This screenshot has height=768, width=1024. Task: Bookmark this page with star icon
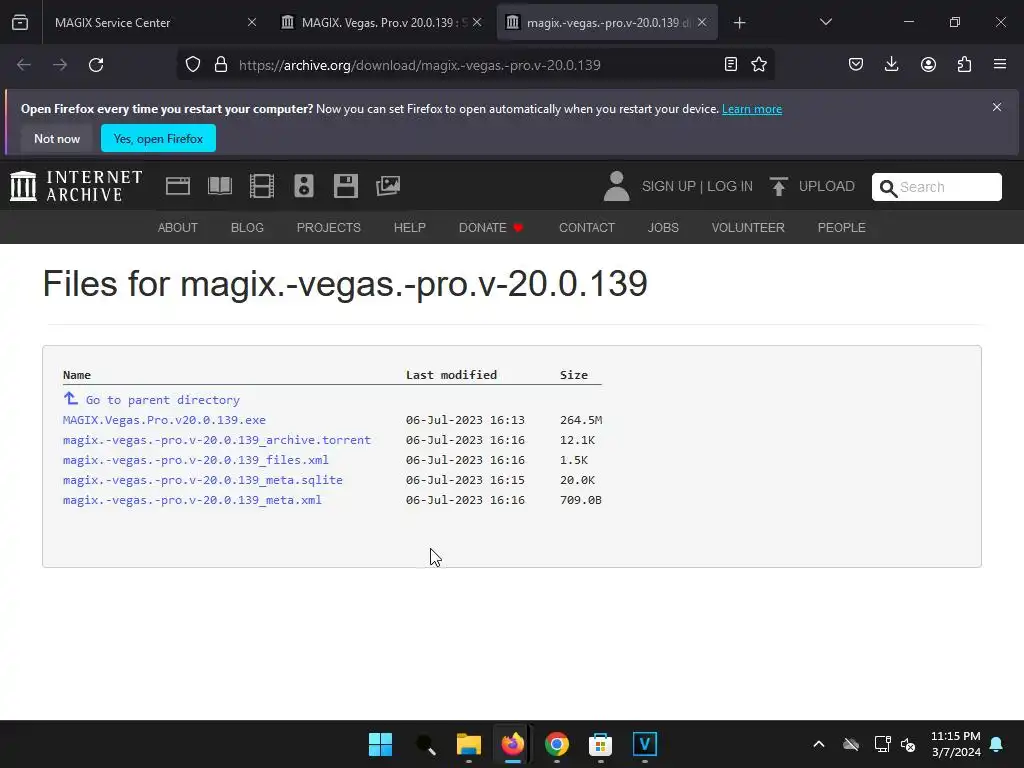759,64
